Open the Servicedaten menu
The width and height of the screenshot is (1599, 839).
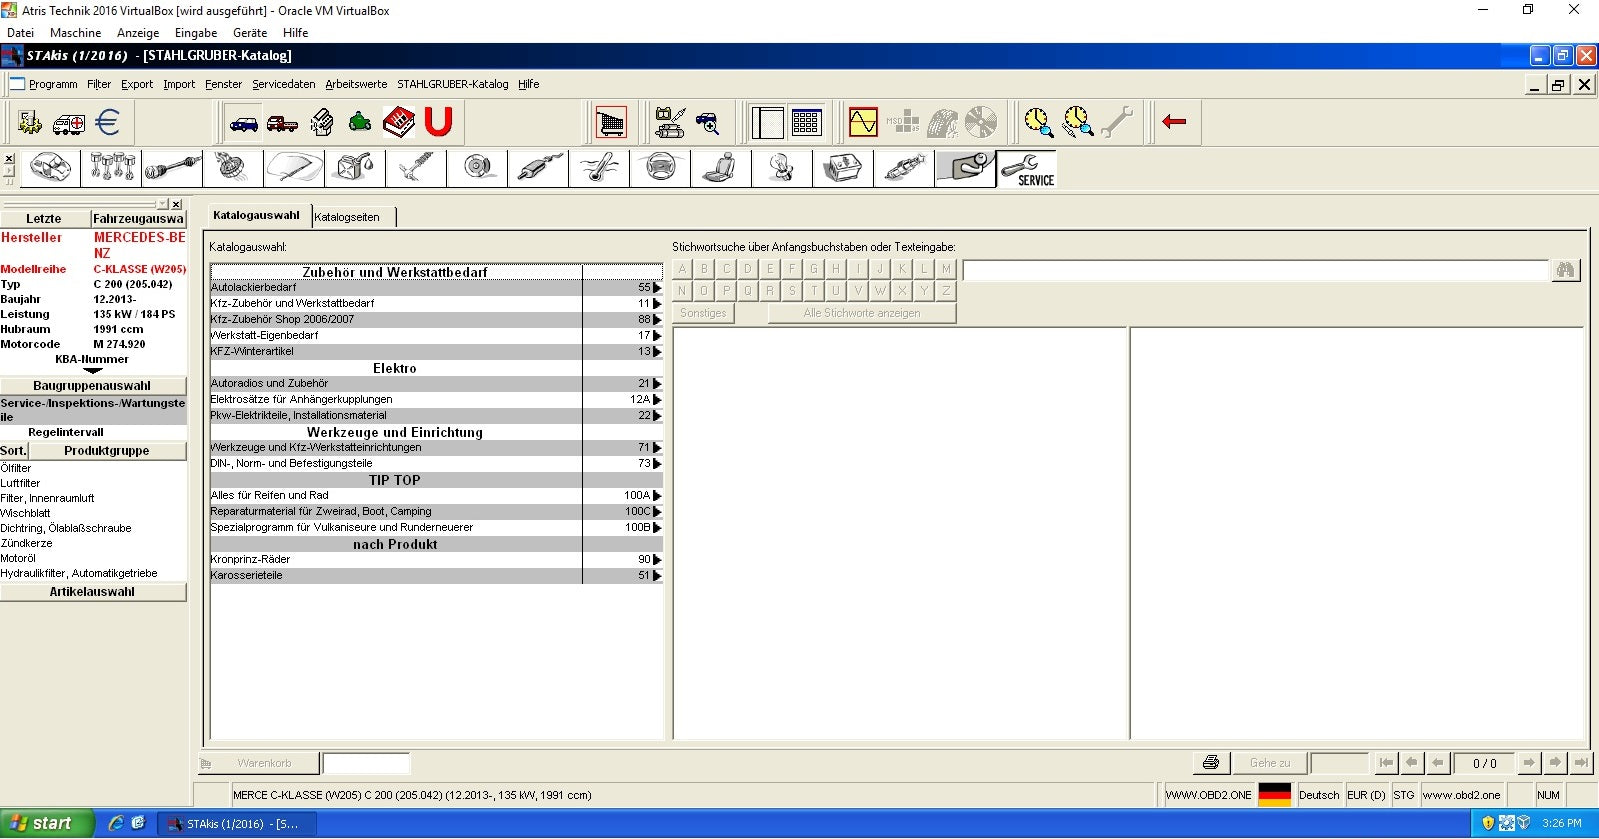[283, 84]
